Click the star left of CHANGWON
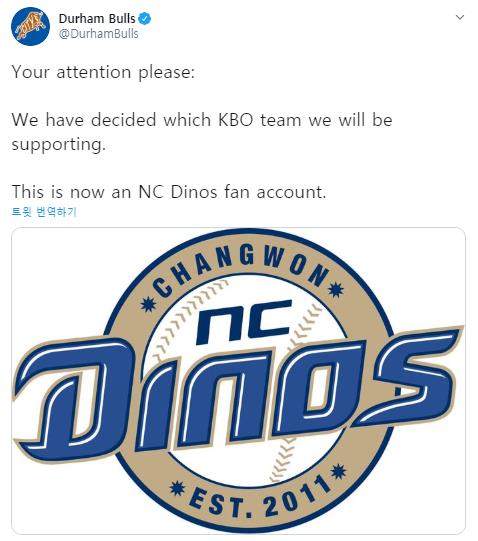 pos(149,304)
